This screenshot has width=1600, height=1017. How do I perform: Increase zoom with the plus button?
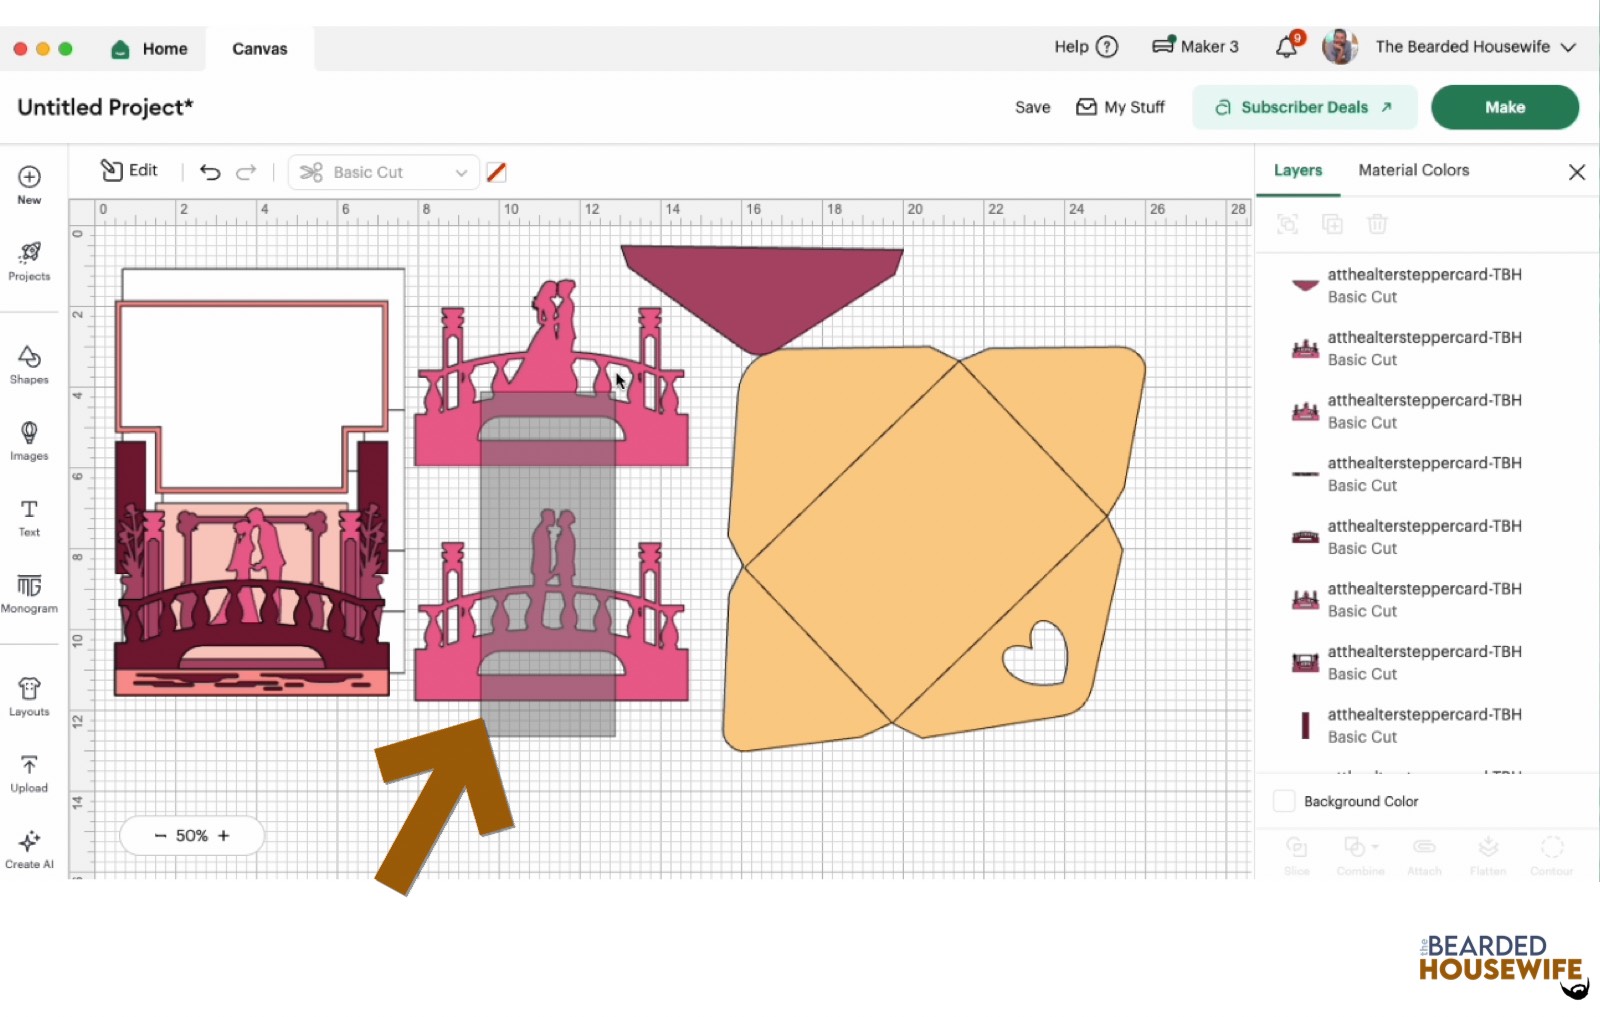(x=224, y=835)
